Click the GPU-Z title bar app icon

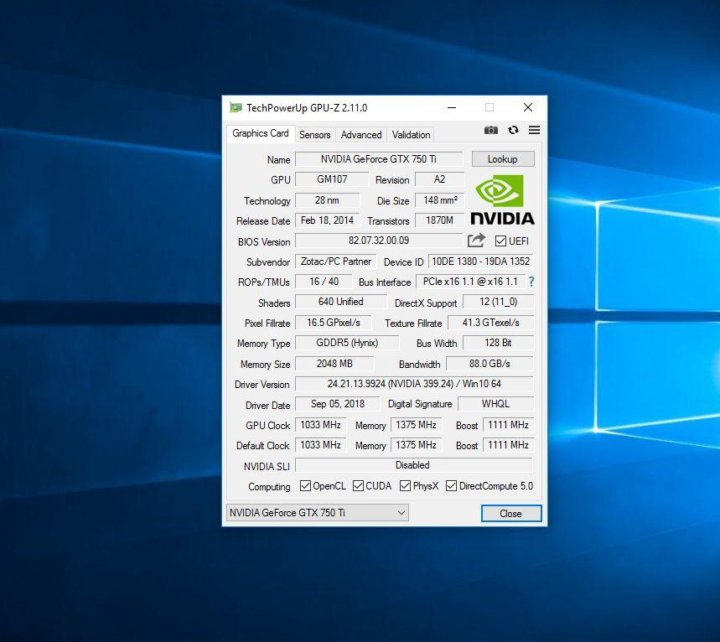tap(236, 107)
